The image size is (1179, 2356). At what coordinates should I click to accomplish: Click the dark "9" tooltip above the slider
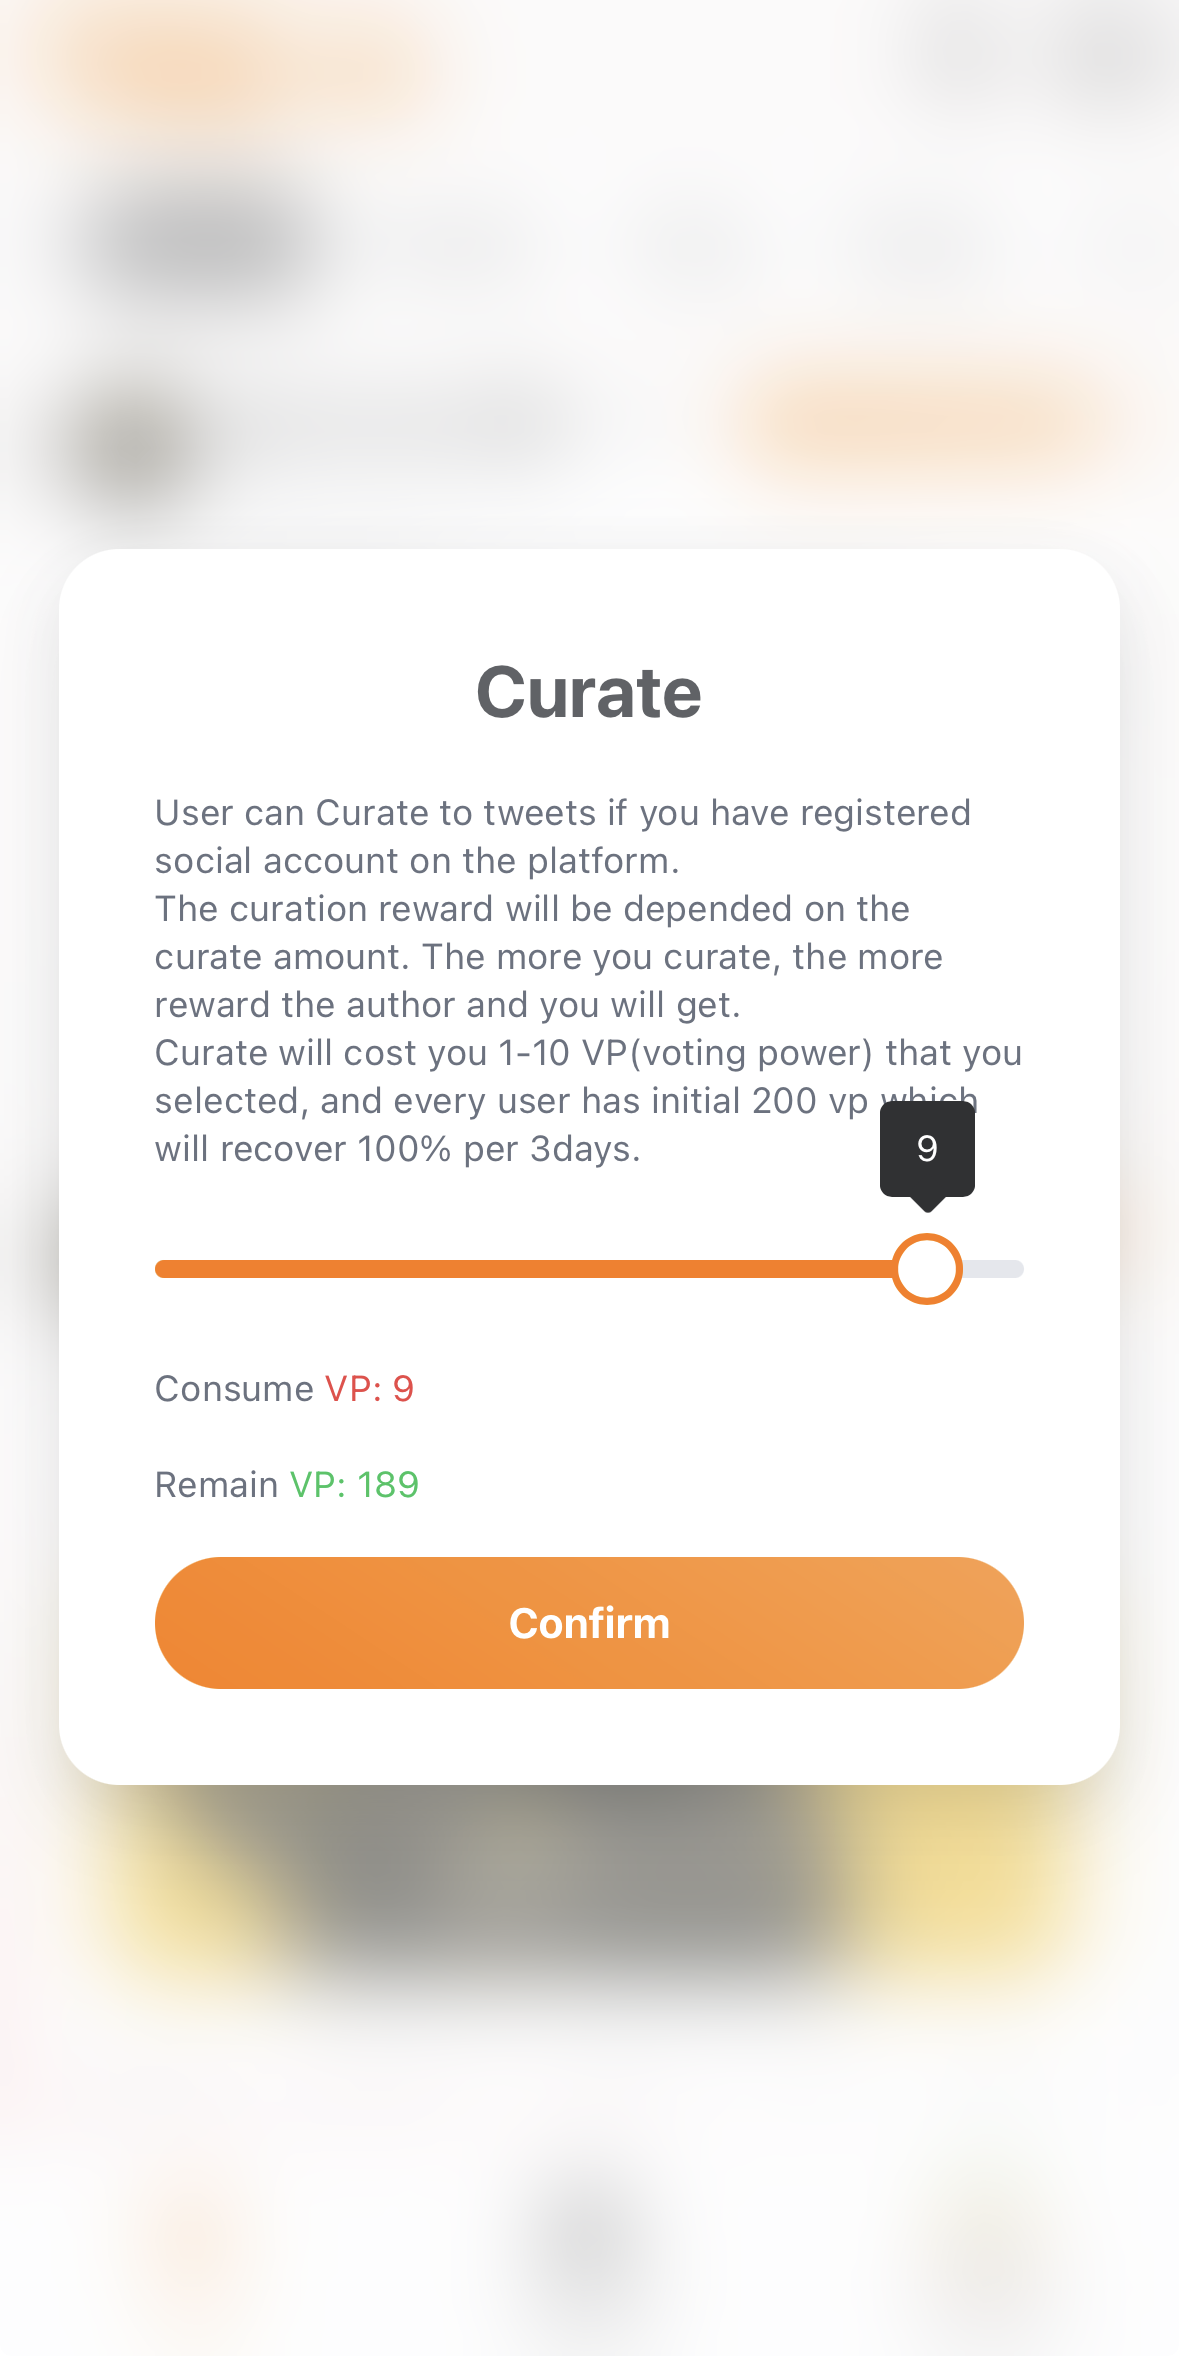[x=927, y=1148]
